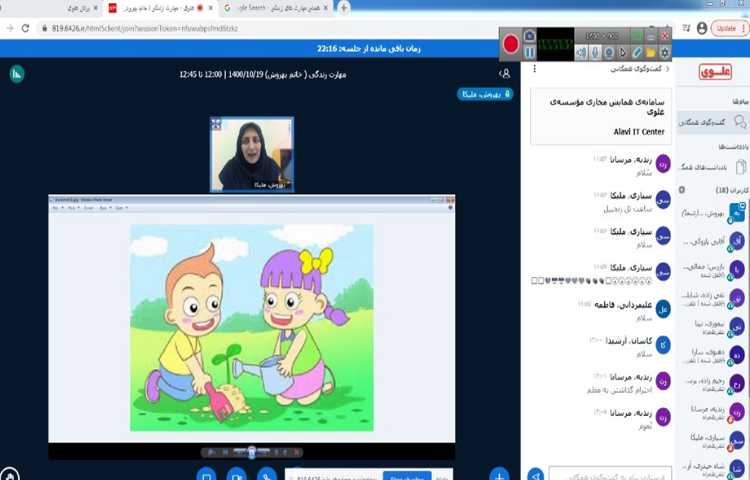Image resolution: width=750 pixels, height=480 pixels.
Task: Send the chat message with send button
Action: tap(536, 474)
